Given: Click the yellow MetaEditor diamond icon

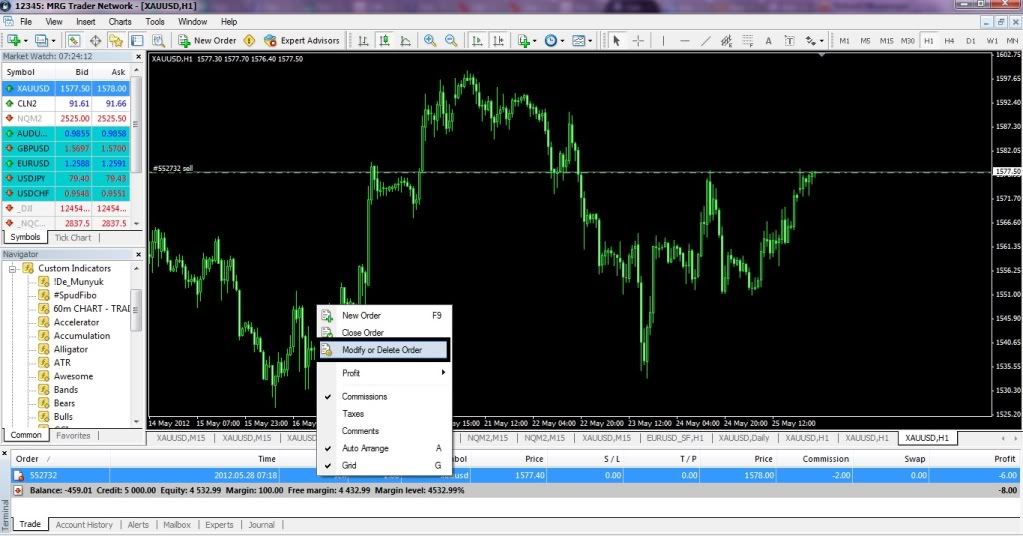Looking at the screenshot, I should pos(249,40).
